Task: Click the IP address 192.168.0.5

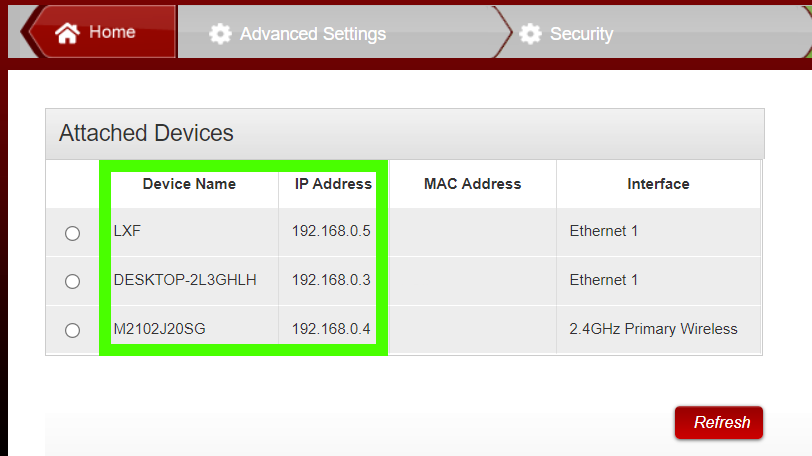Action: [331, 232]
